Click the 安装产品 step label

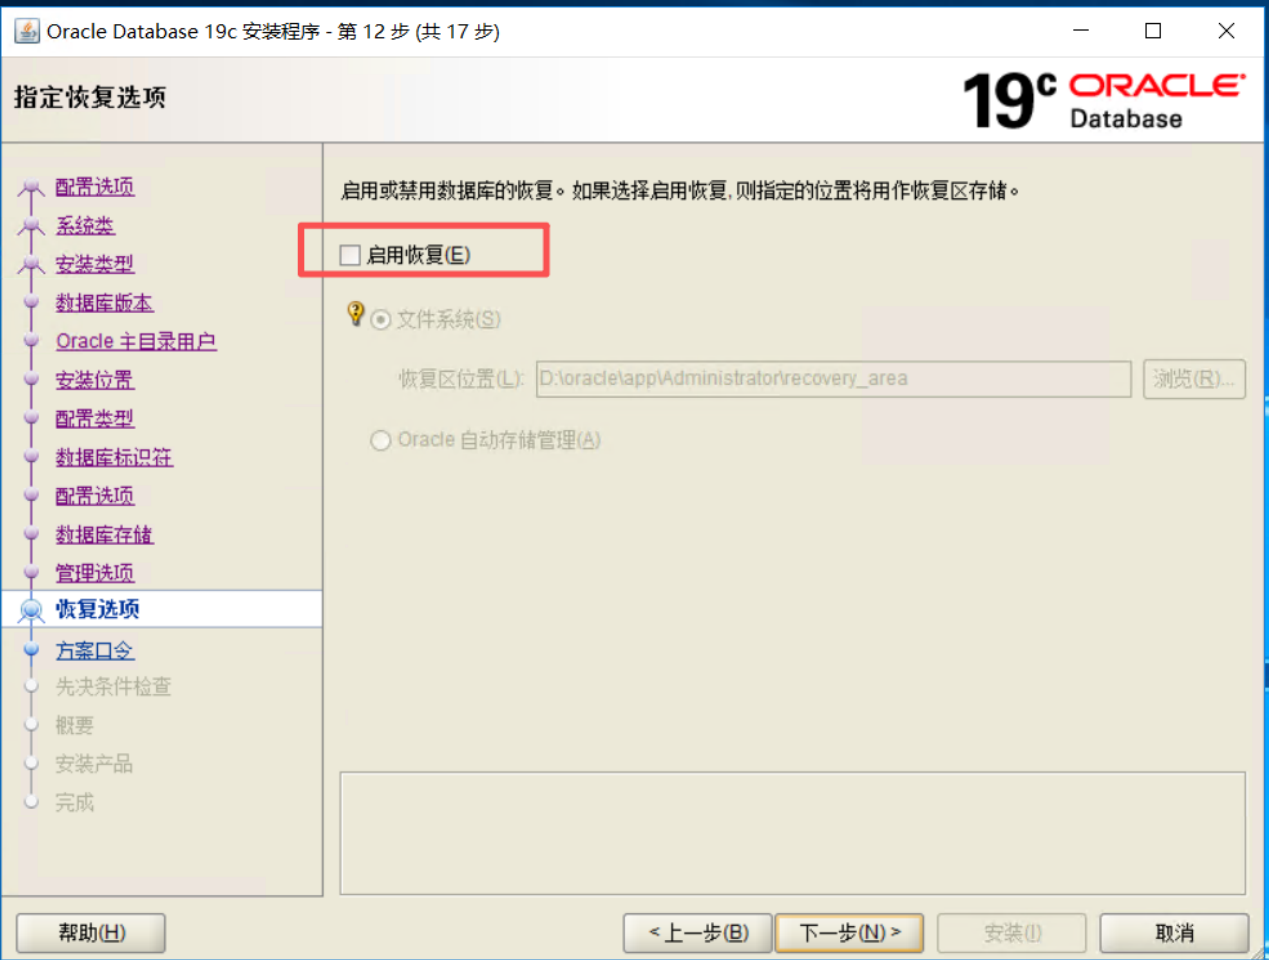click(x=94, y=764)
